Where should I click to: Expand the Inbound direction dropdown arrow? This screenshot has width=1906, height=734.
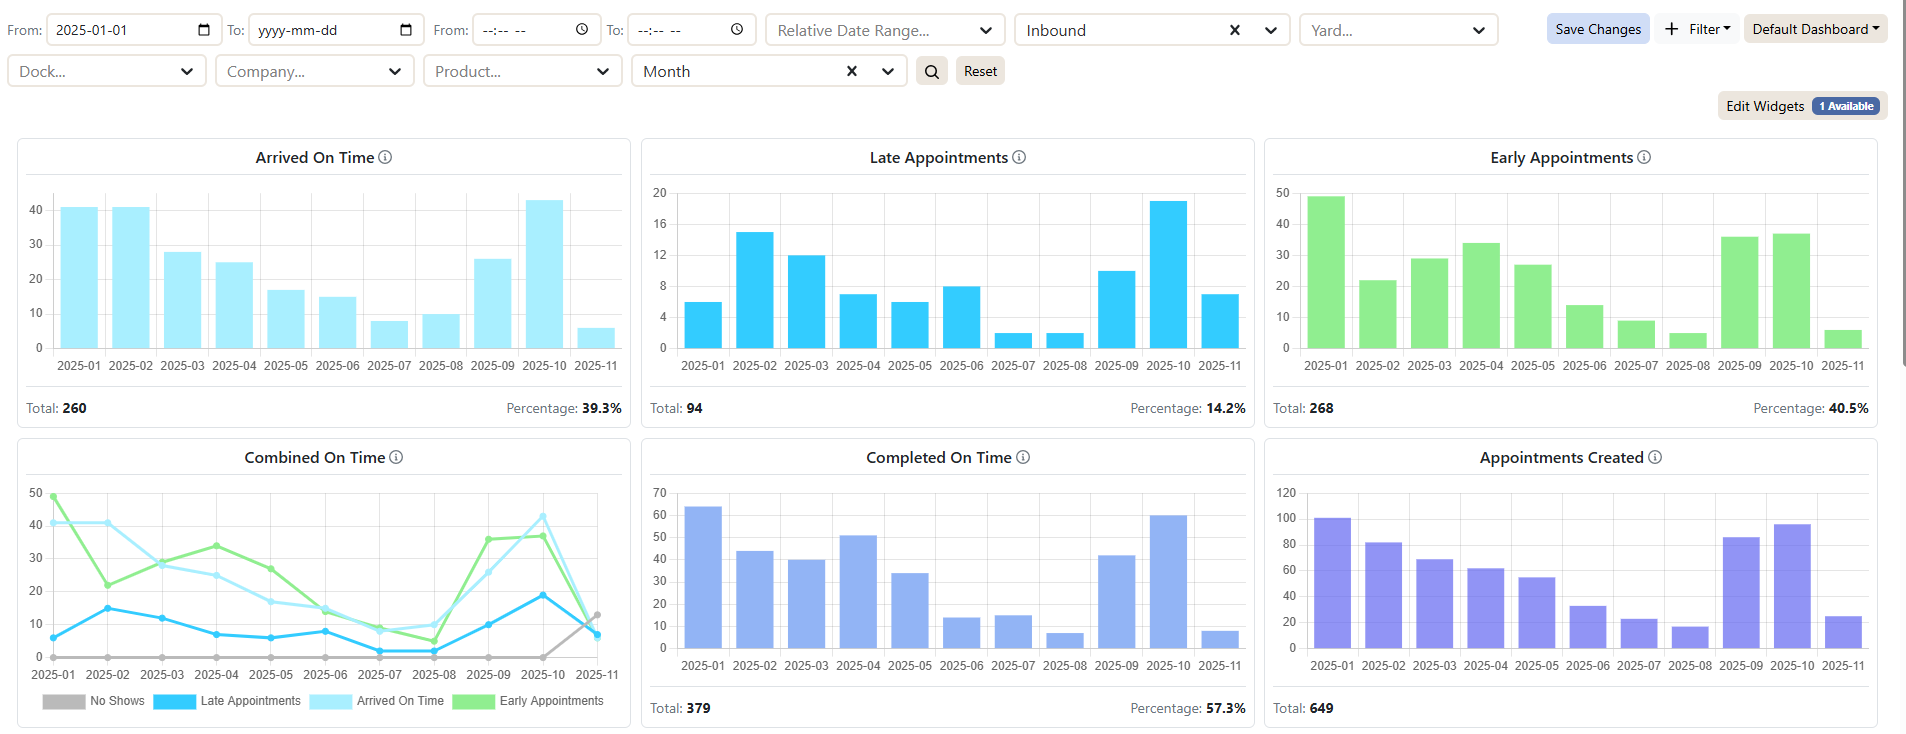pos(1271,30)
